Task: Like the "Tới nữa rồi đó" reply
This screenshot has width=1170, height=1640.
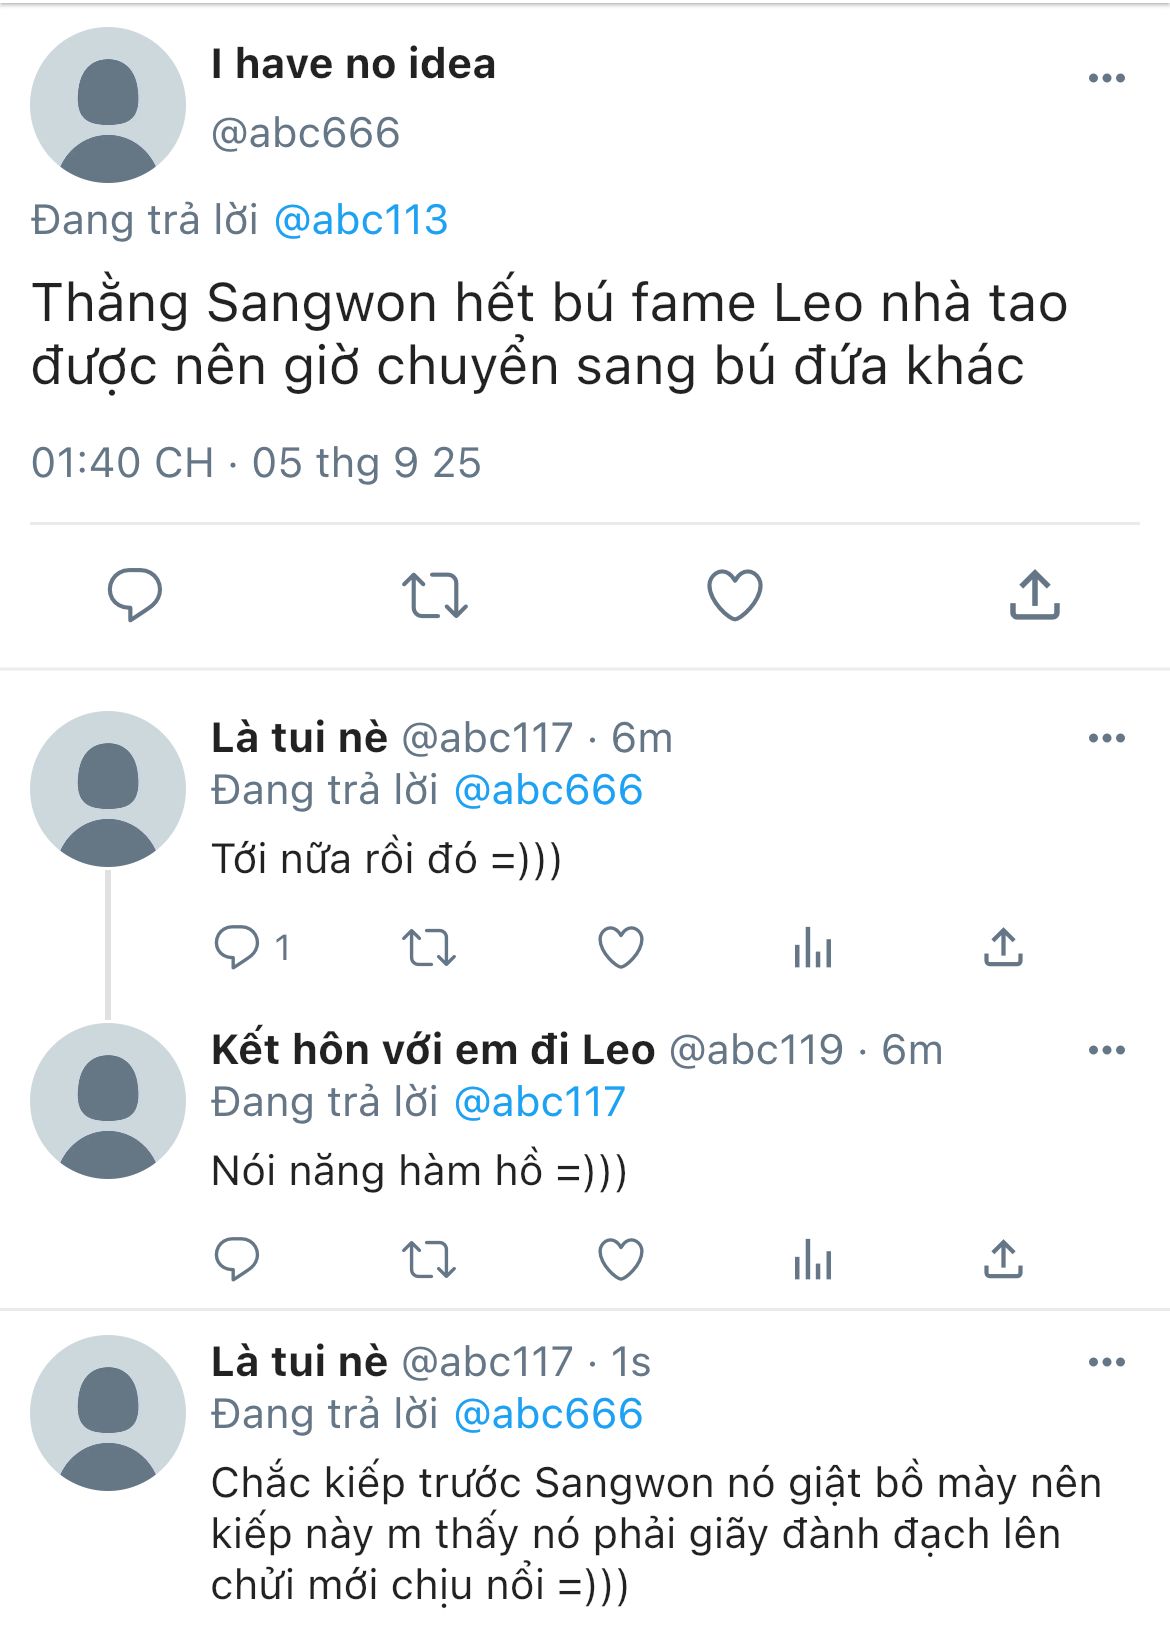Action: pyautogui.click(x=620, y=946)
